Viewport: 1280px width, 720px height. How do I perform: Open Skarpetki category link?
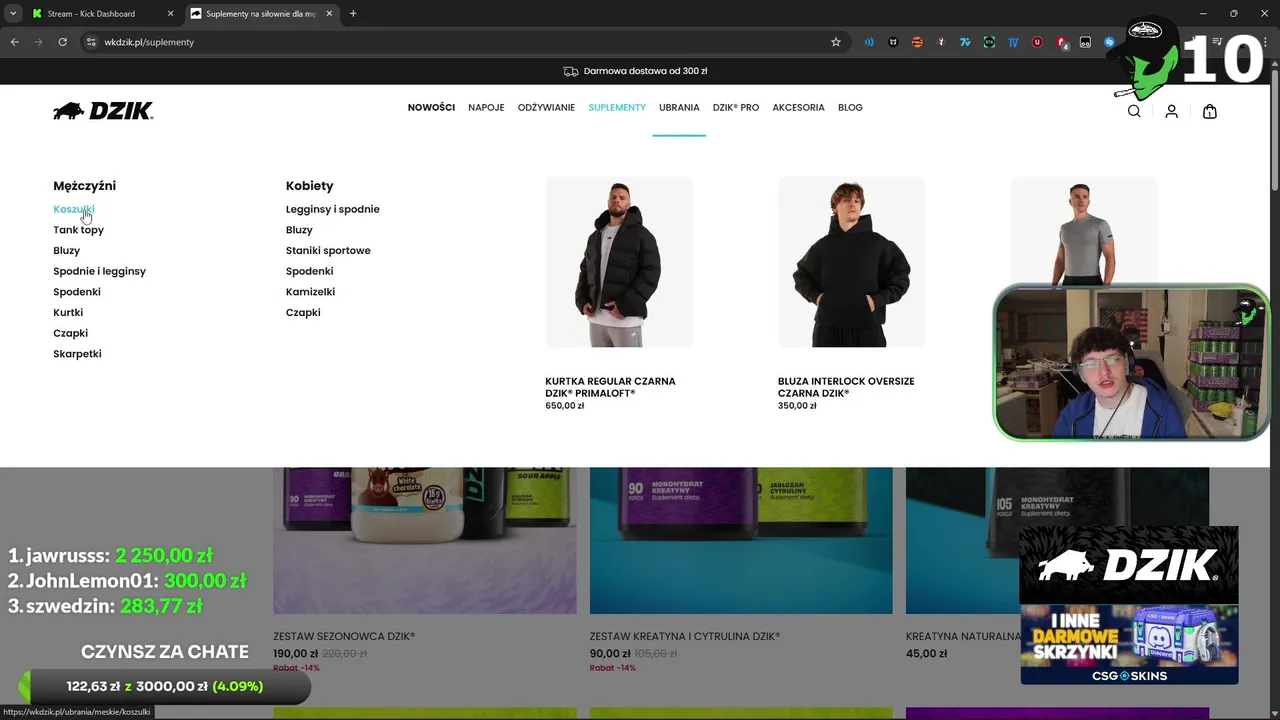tap(77, 354)
